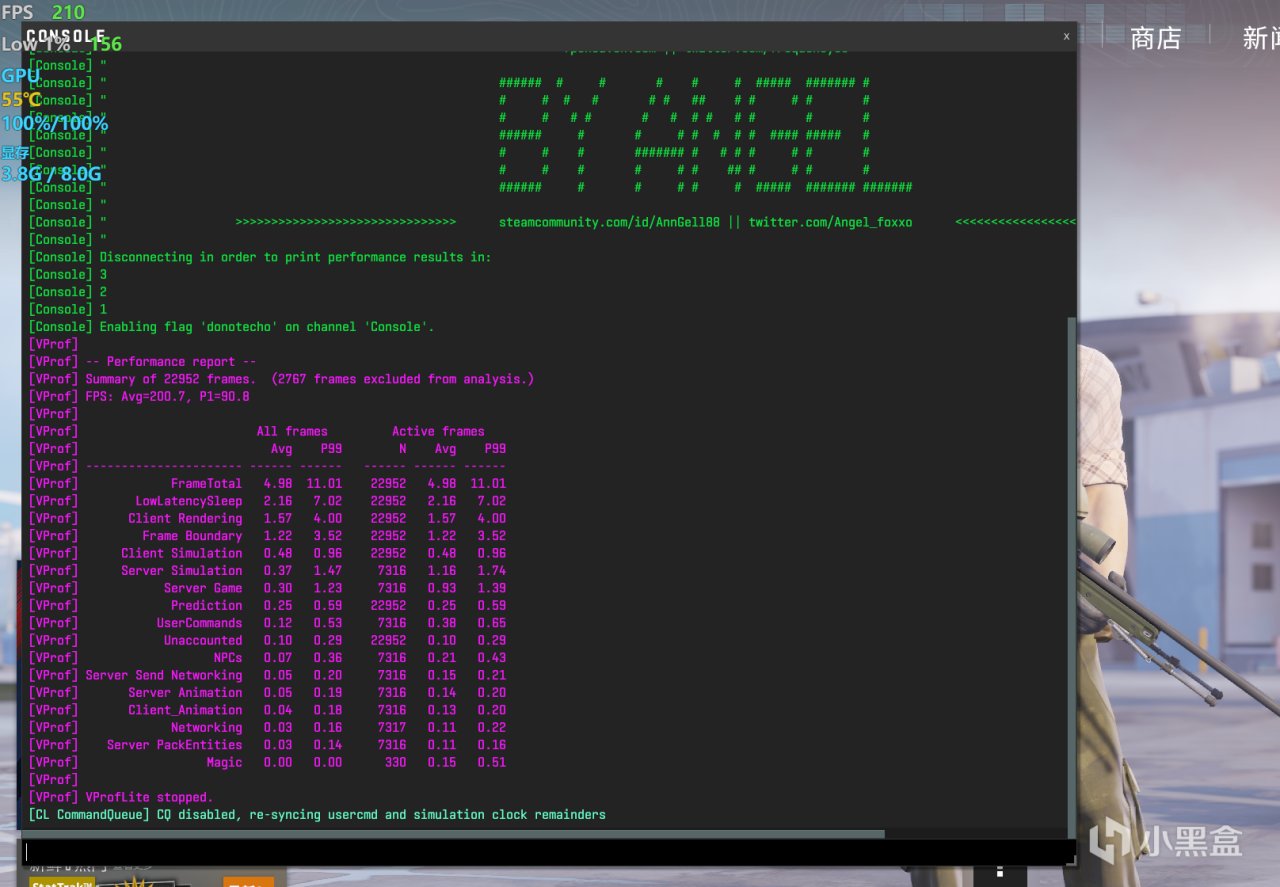1280x887 pixels.
Task: Close the console window with the x button
Action: [x=1066, y=36]
